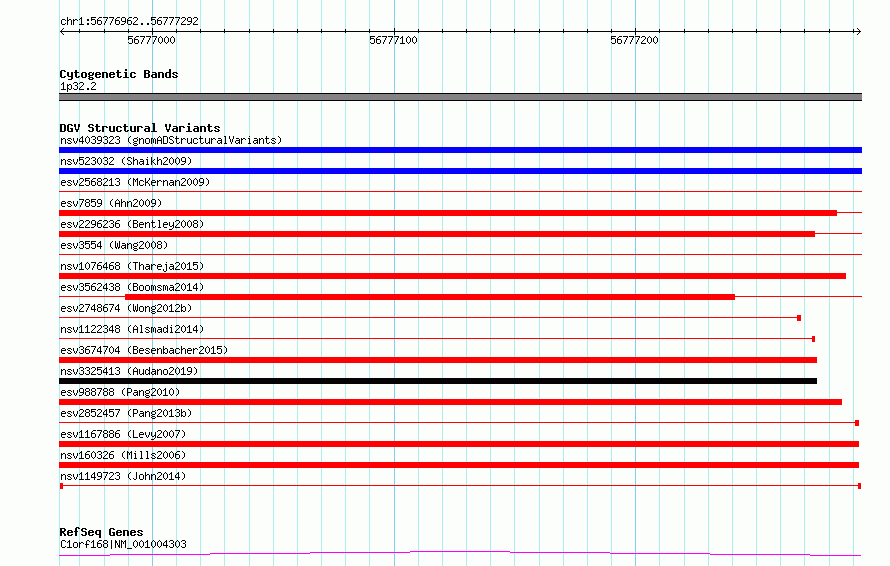Open the RefSeq Genes track title
Screen dimensions: 890x566
[x=101, y=532]
